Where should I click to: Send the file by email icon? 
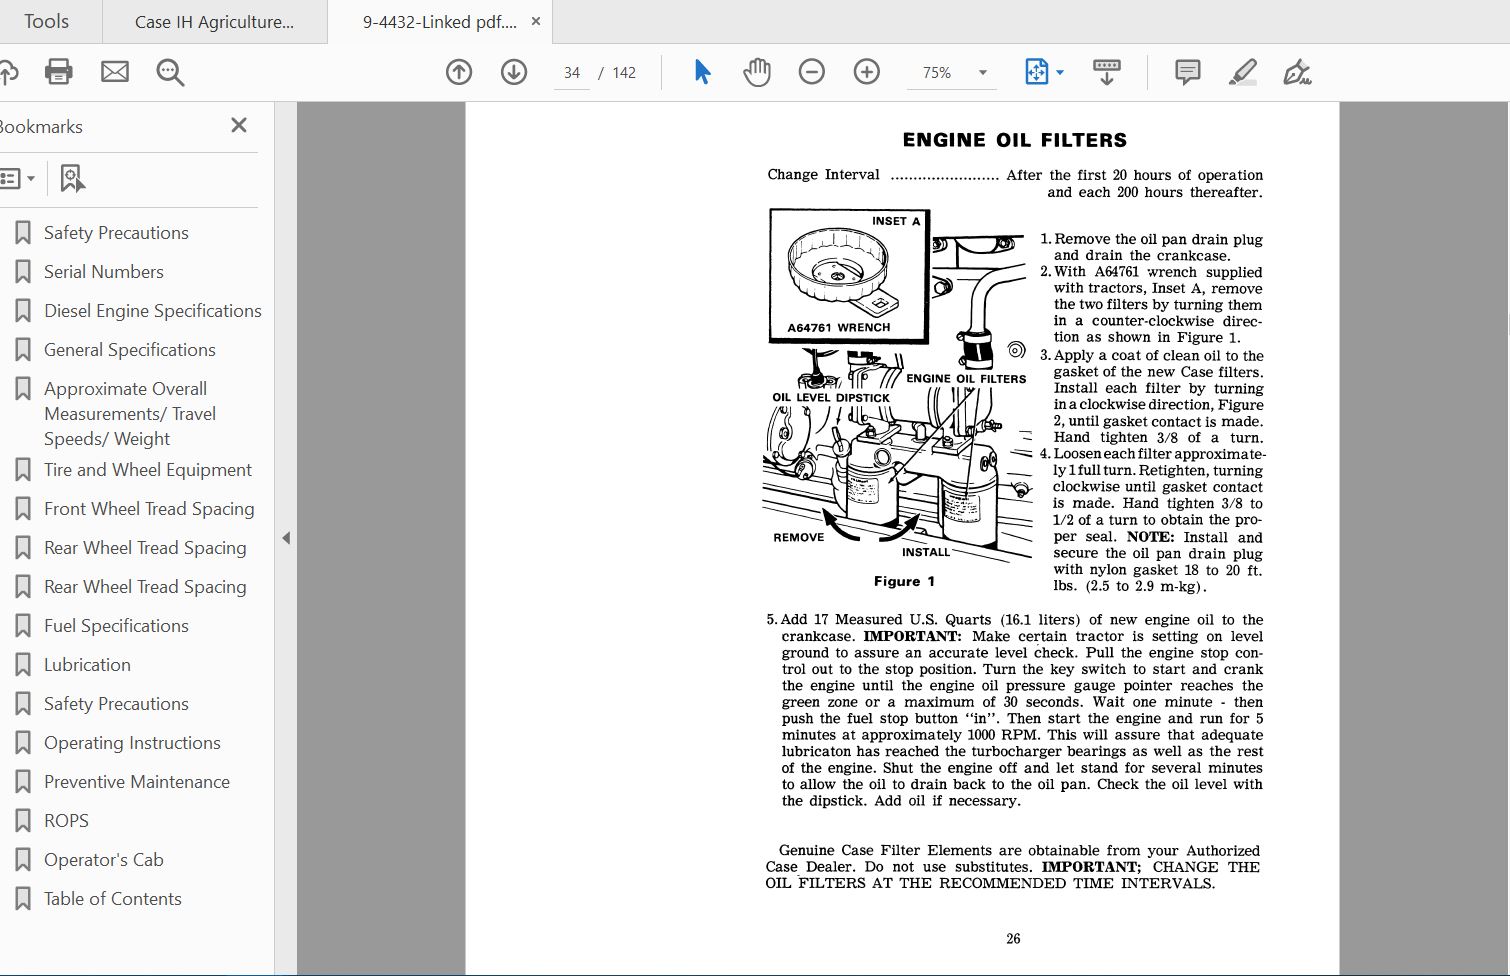click(115, 71)
